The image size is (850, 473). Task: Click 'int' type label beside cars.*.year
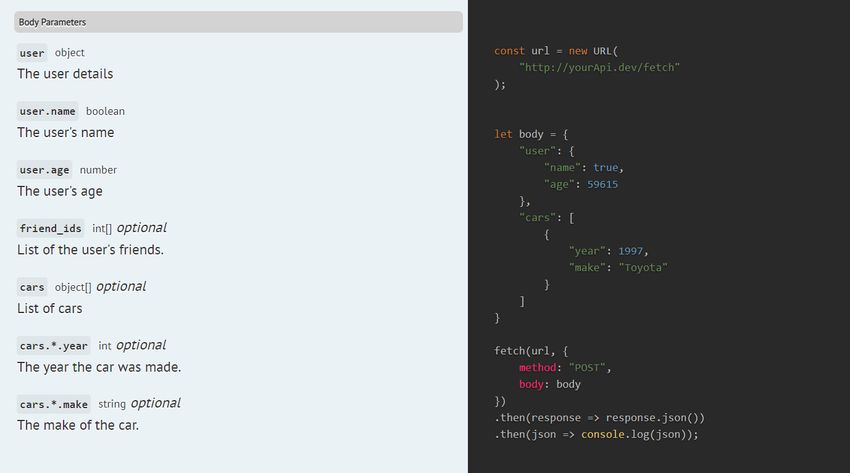point(105,346)
